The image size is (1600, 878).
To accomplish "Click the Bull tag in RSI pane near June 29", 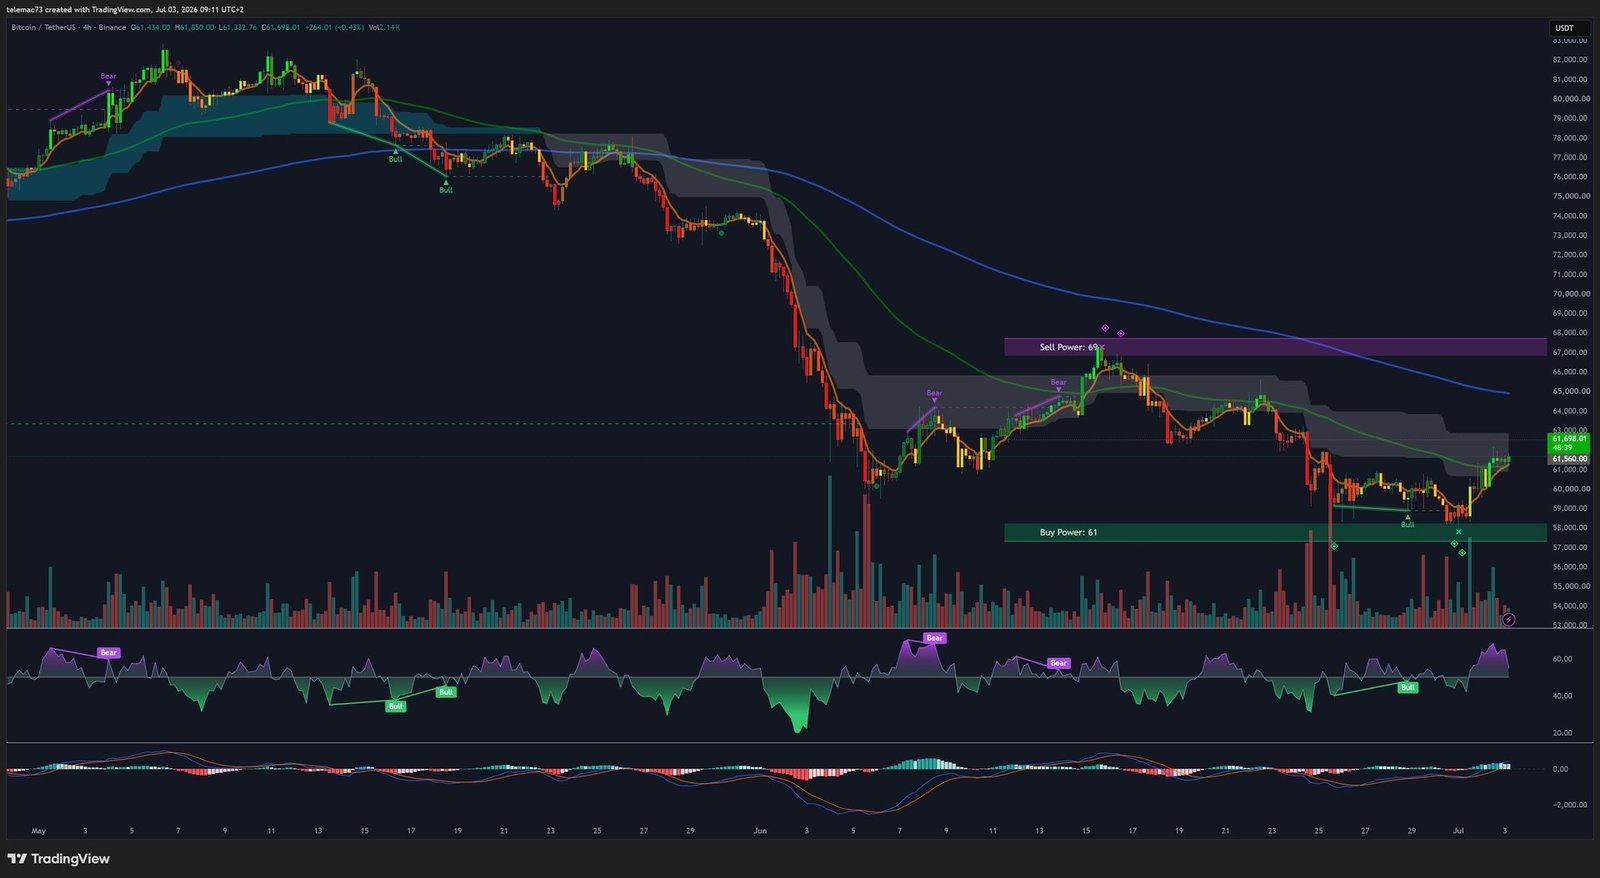I will point(1408,687).
